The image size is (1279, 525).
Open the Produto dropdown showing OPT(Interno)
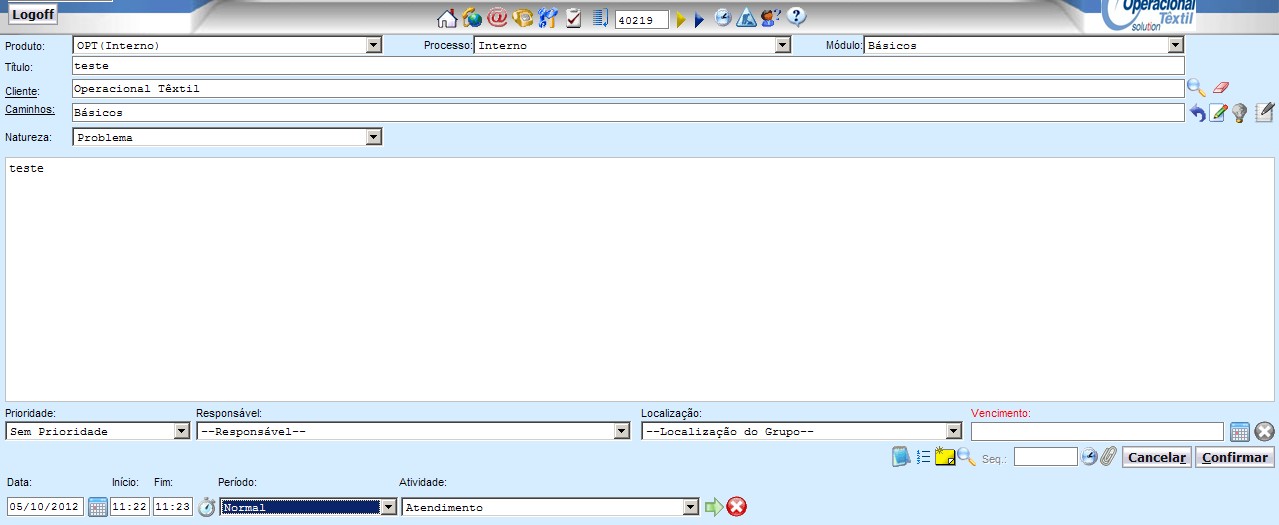pyautogui.click(x=227, y=45)
